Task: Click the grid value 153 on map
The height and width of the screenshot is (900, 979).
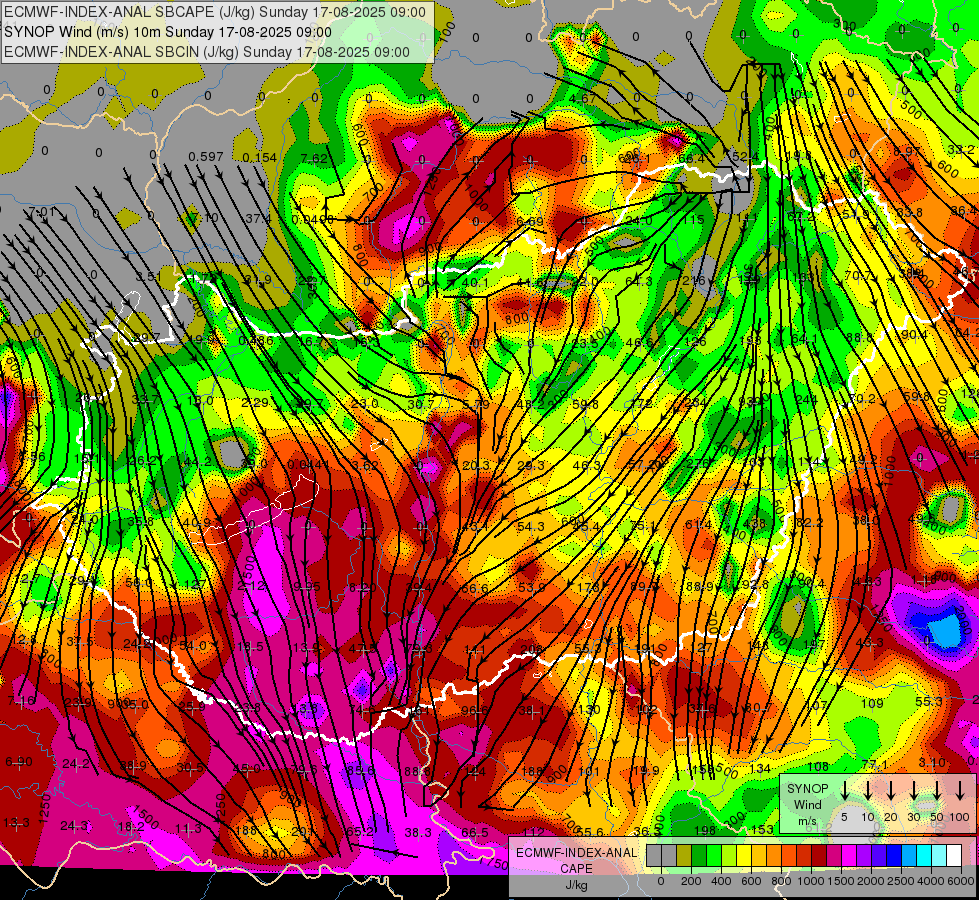Action: 762,829
